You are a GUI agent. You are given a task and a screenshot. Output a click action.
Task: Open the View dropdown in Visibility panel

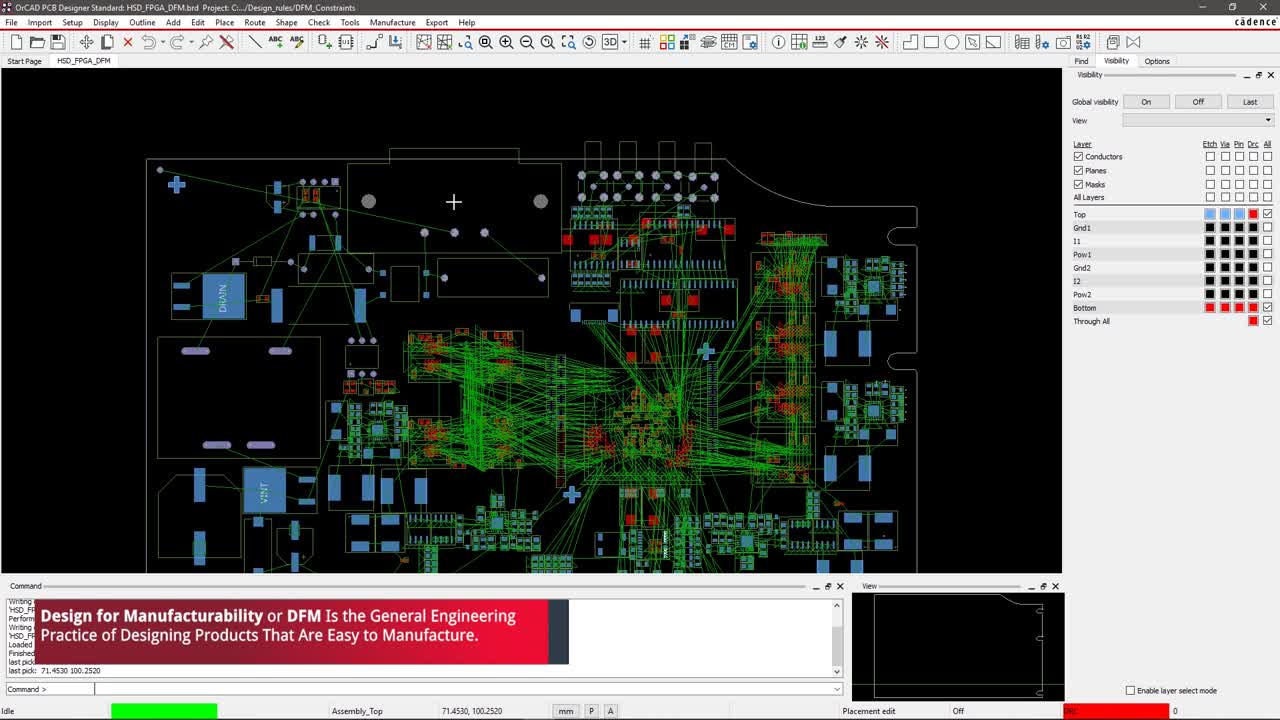pos(1268,121)
